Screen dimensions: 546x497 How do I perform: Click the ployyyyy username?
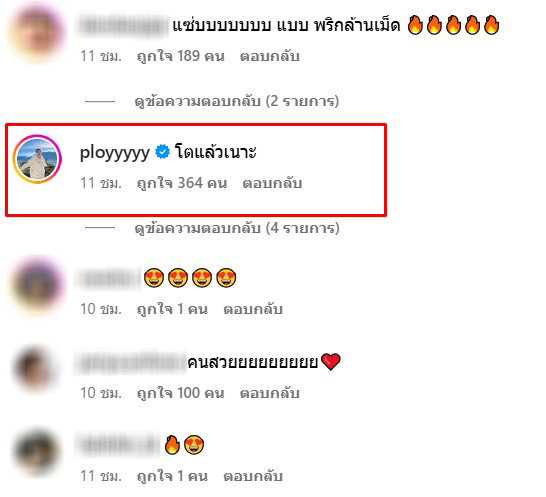pos(115,153)
